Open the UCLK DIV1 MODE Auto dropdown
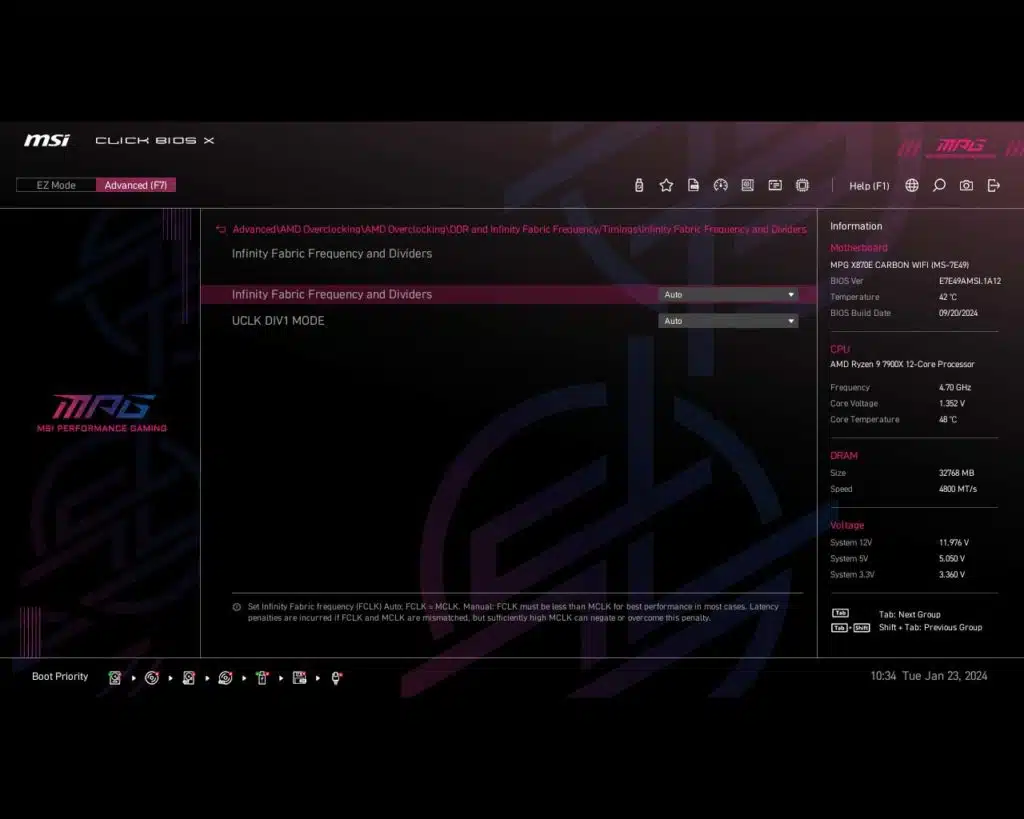Viewport: 1024px width, 819px height. 728,321
